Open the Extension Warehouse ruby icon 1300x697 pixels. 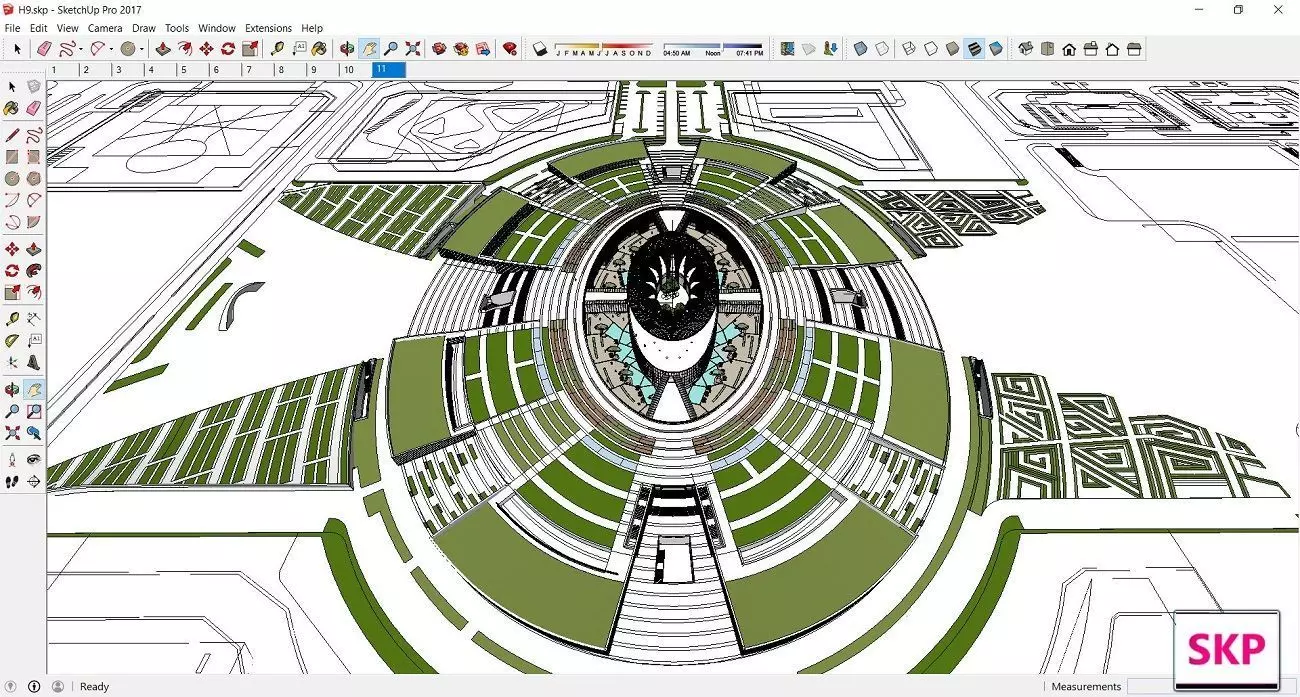509,48
